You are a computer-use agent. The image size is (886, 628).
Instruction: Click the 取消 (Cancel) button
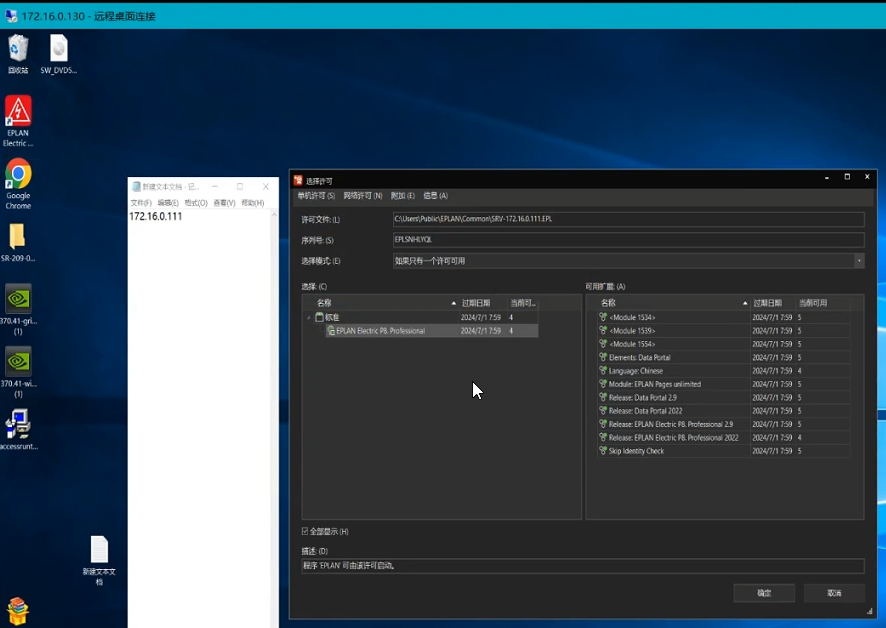click(834, 593)
